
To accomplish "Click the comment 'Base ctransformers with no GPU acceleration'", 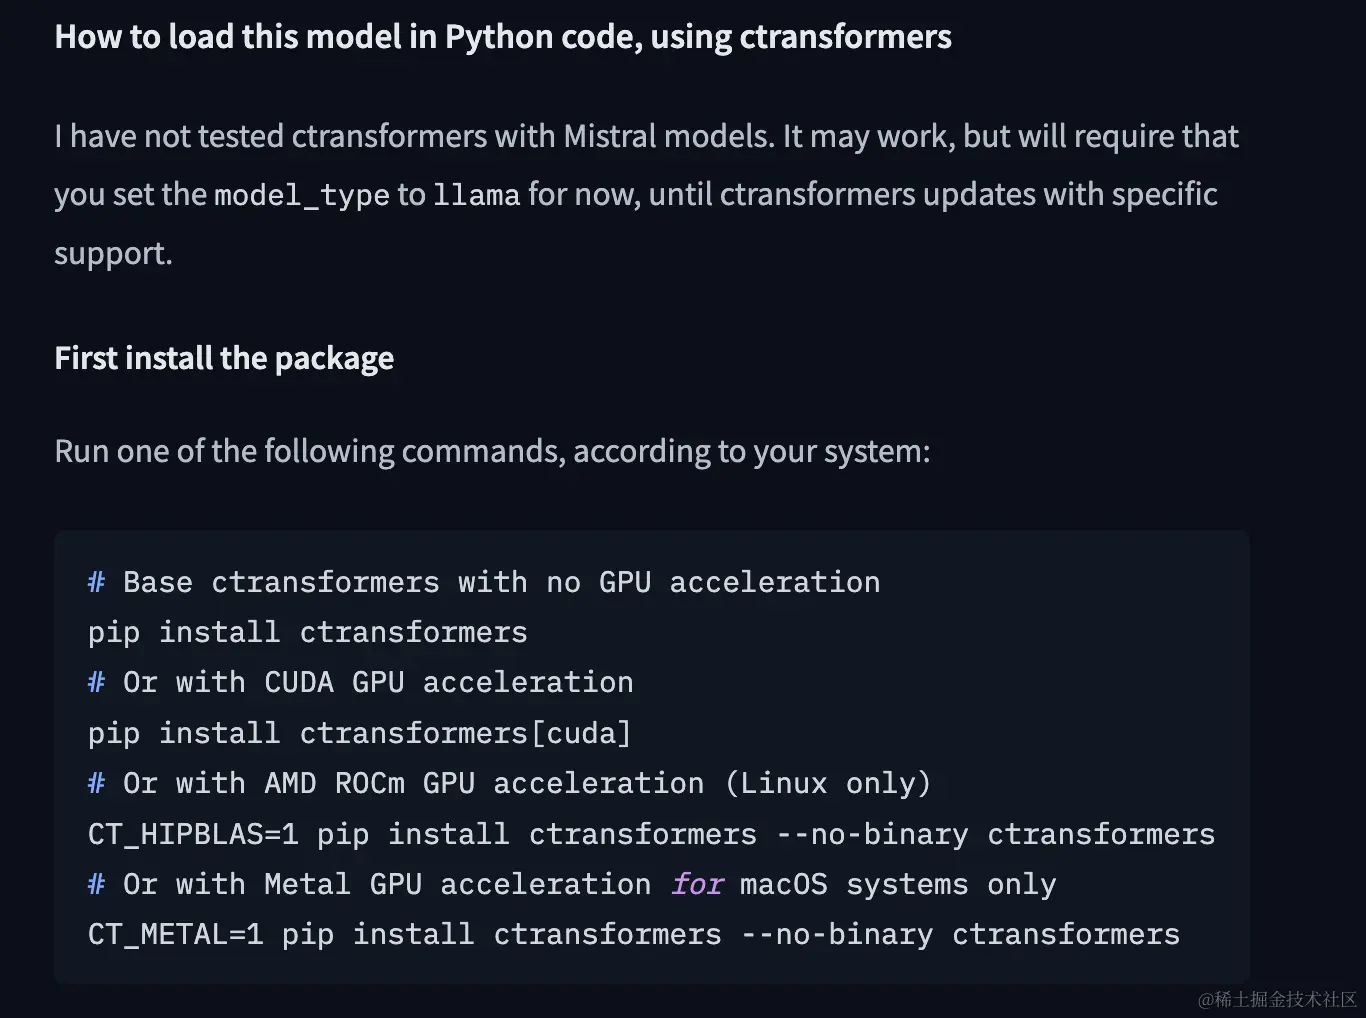I will (x=484, y=582).
